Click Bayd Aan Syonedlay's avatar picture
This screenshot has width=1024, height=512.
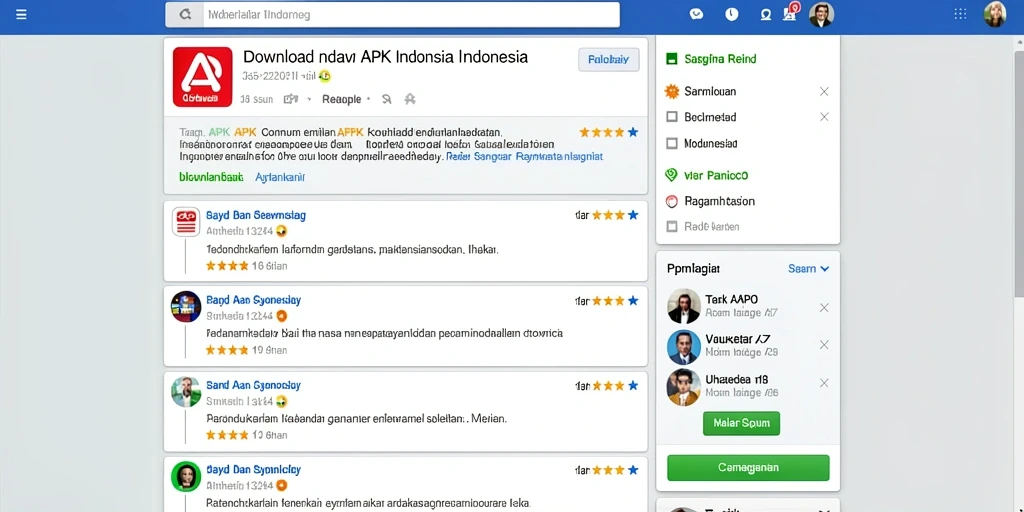(x=185, y=306)
